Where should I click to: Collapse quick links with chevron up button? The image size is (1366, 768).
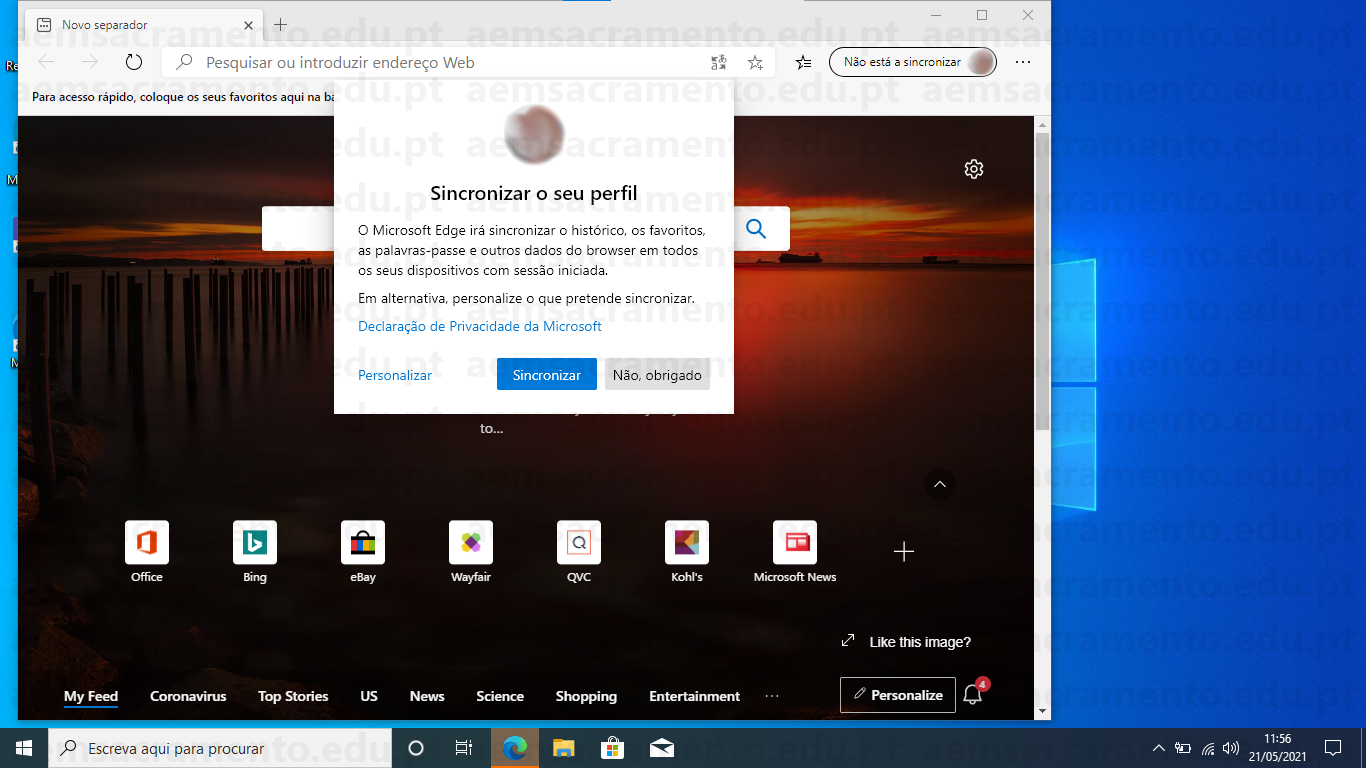pyautogui.click(x=939, y=484)
